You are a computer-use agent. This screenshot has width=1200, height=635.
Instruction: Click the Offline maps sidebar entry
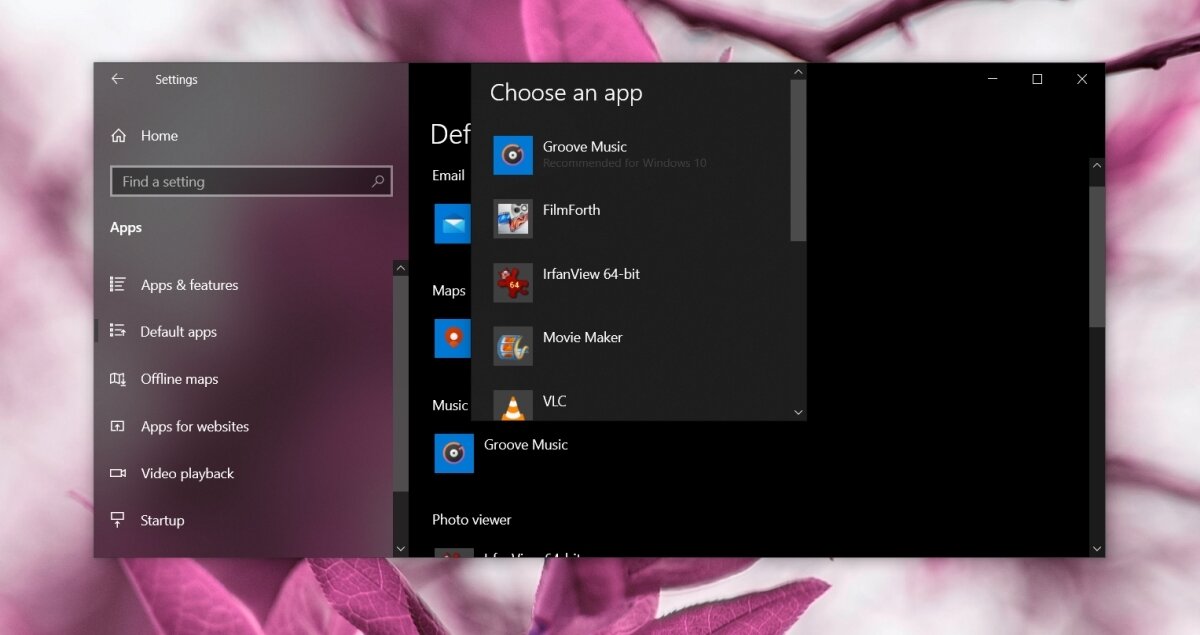(x=179, y=379)
